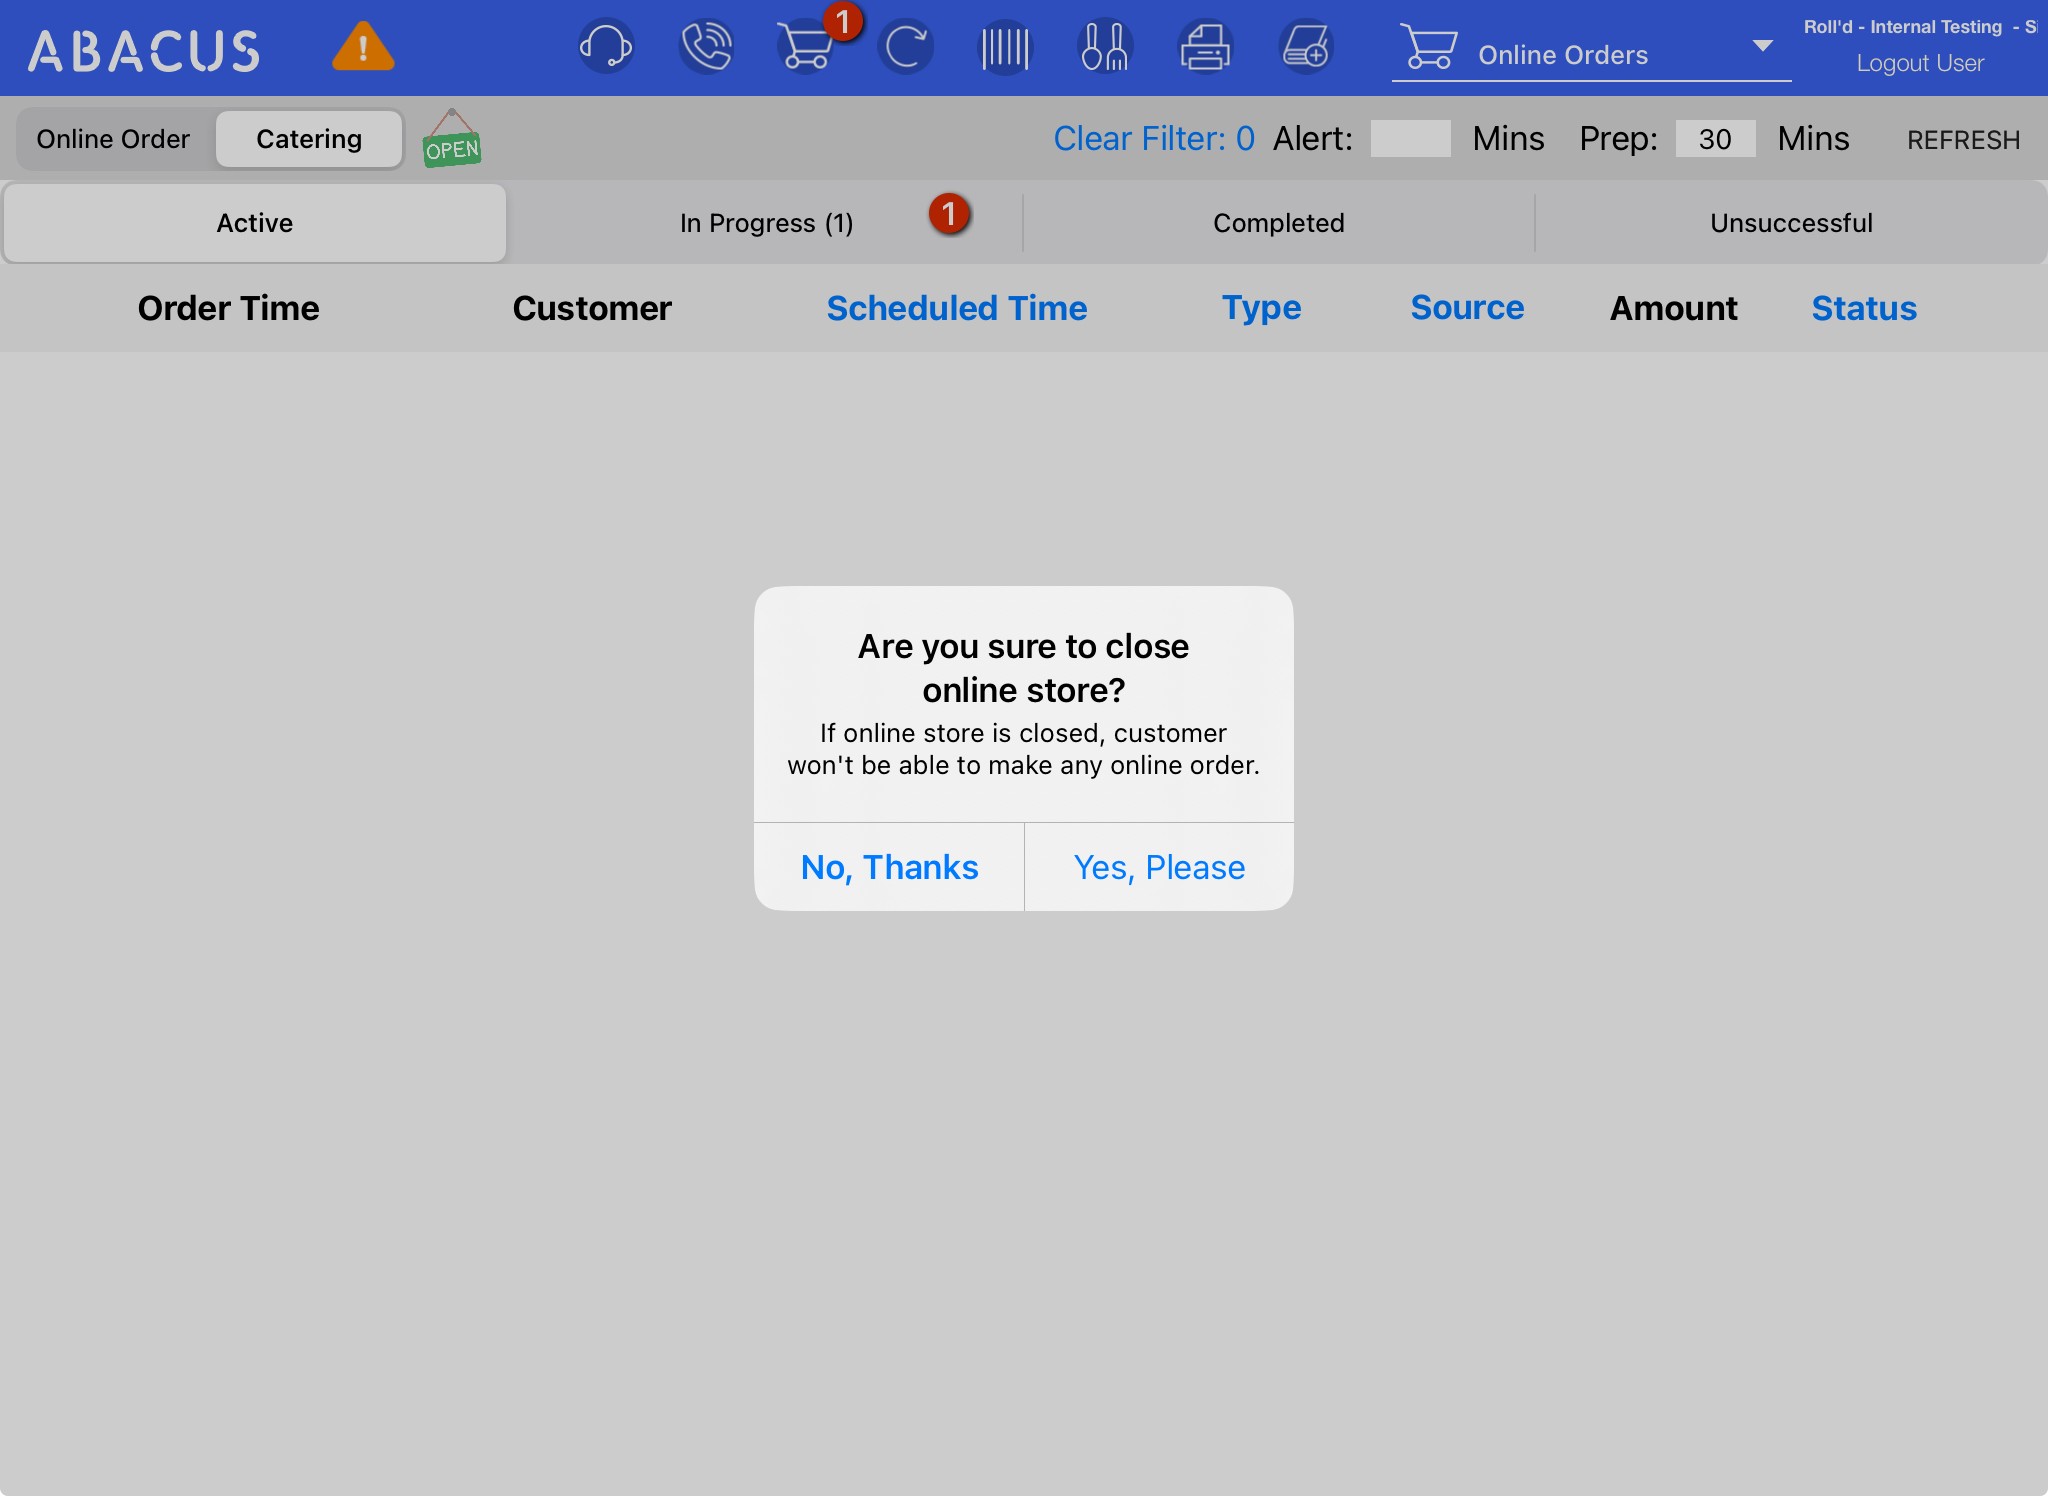Select the Catering segment
The height and width of the screenshot is (1496, 2048).
point(309,139)
